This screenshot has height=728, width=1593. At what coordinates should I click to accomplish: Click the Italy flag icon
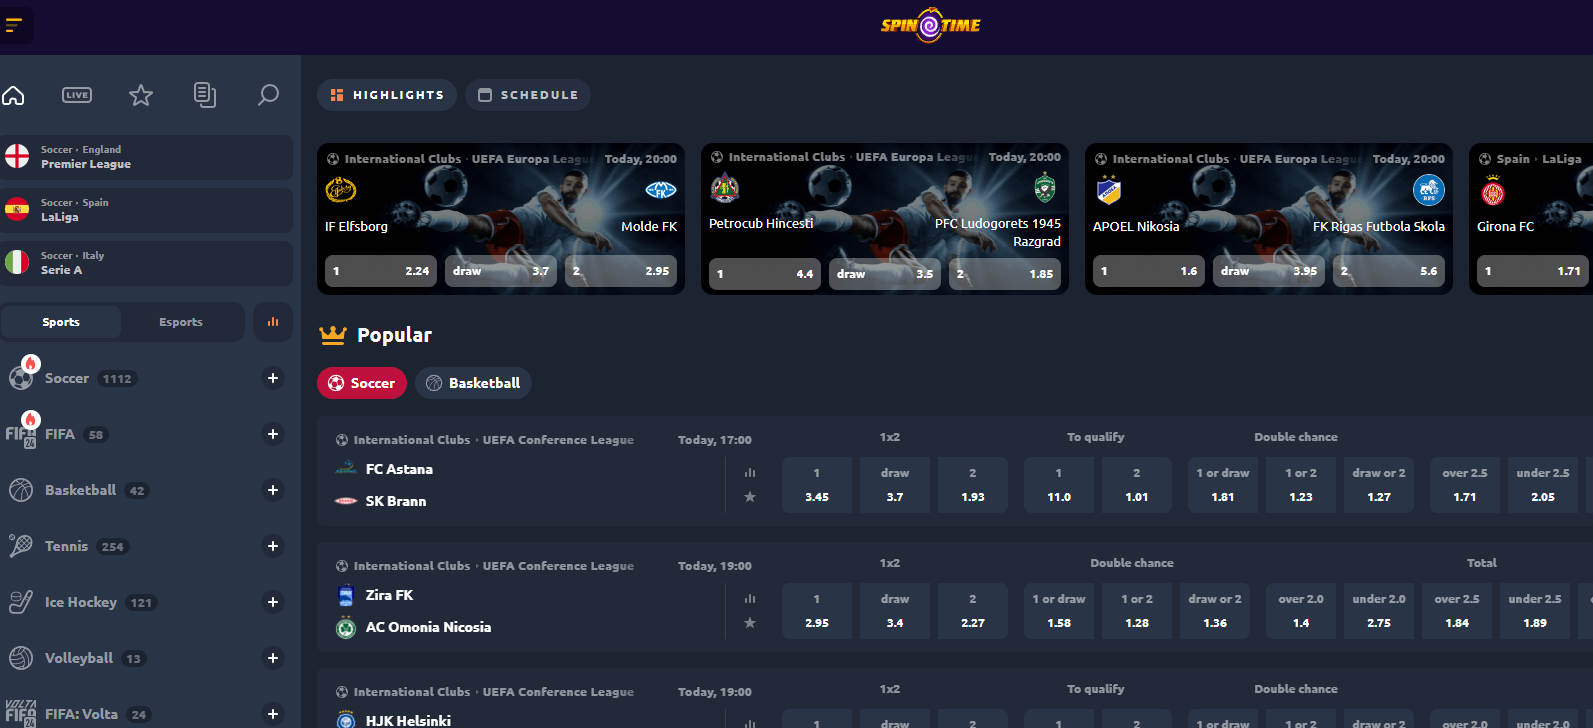17,263
